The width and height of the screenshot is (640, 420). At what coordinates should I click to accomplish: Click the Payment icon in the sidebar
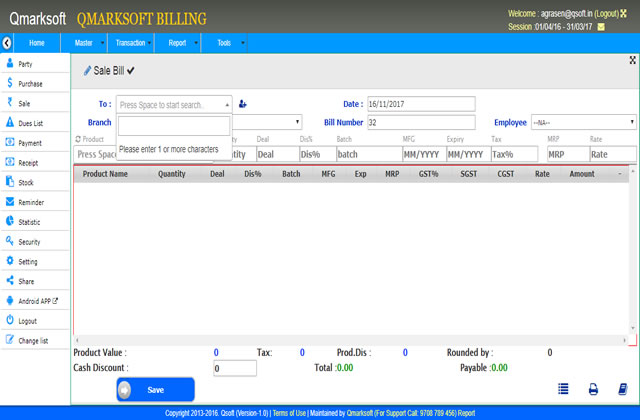pyautogui.click(x=10, y=142)
